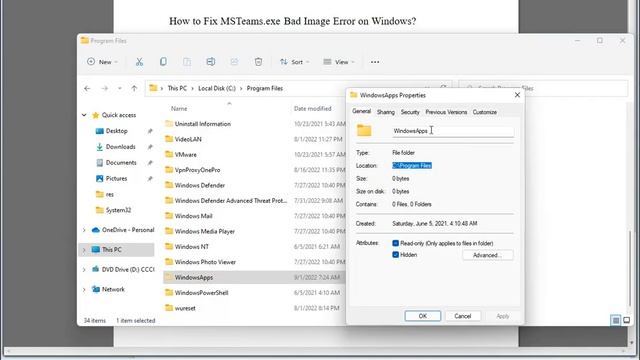Select the Windows Media Player folder

(x=255, y=231)
